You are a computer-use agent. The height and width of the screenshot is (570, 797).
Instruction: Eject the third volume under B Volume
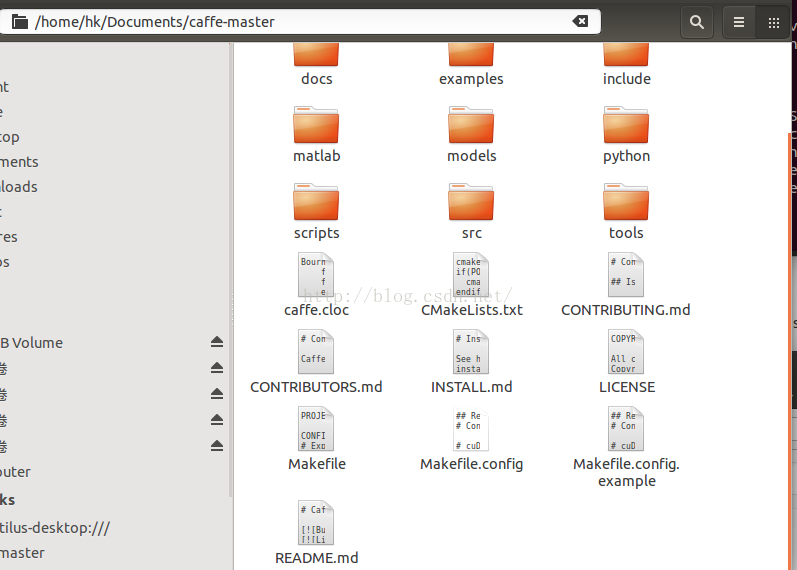pos(217,421)
